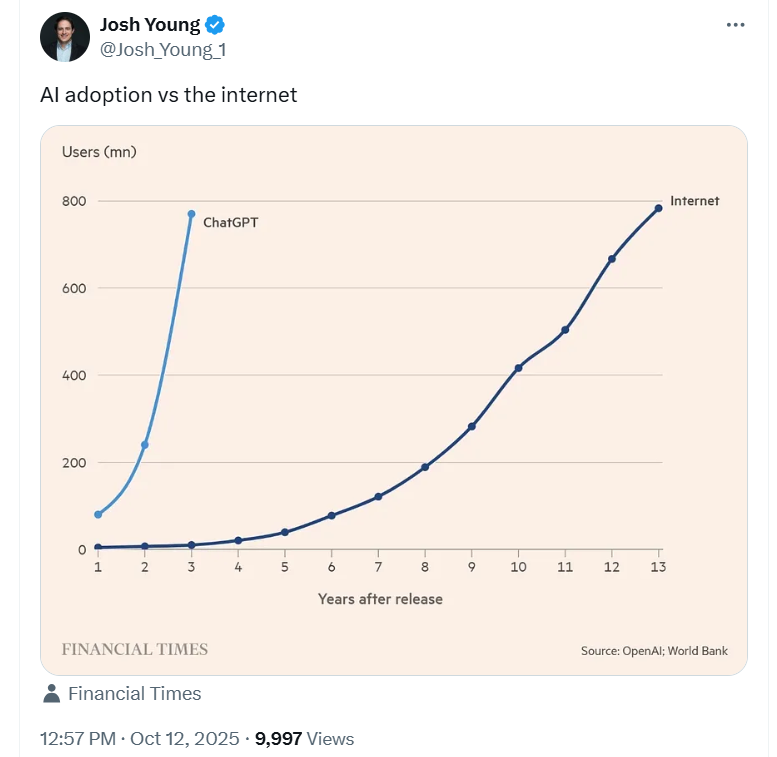Click the @Josh_Young_1 handle
The height and width of the screenshot is (757, 777).
click(x=155, y=49)
